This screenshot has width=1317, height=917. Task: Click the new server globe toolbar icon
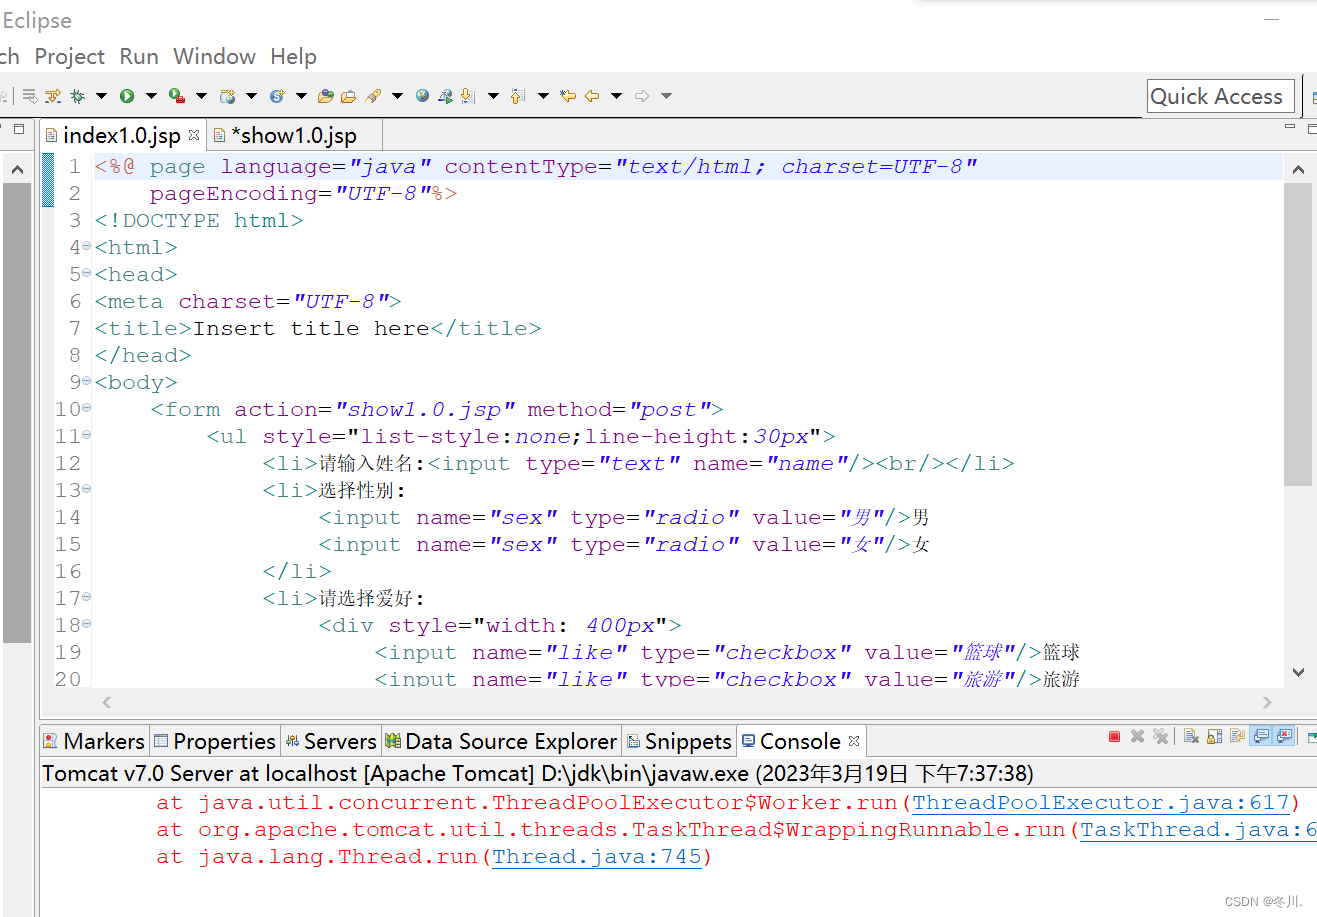click(x=227, y=96)
